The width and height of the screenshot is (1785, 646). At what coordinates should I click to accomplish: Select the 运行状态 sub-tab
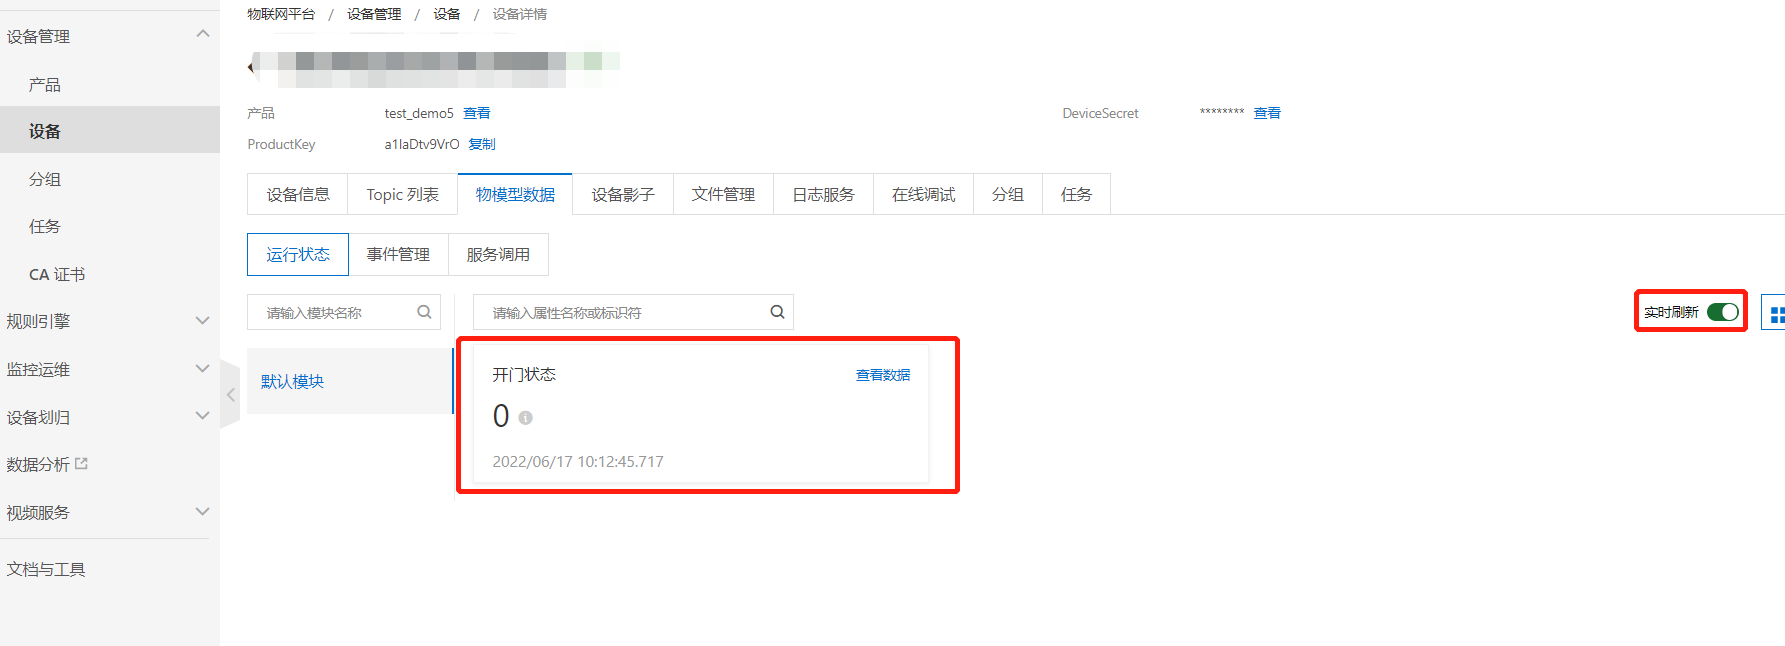[x=298, y=254]
